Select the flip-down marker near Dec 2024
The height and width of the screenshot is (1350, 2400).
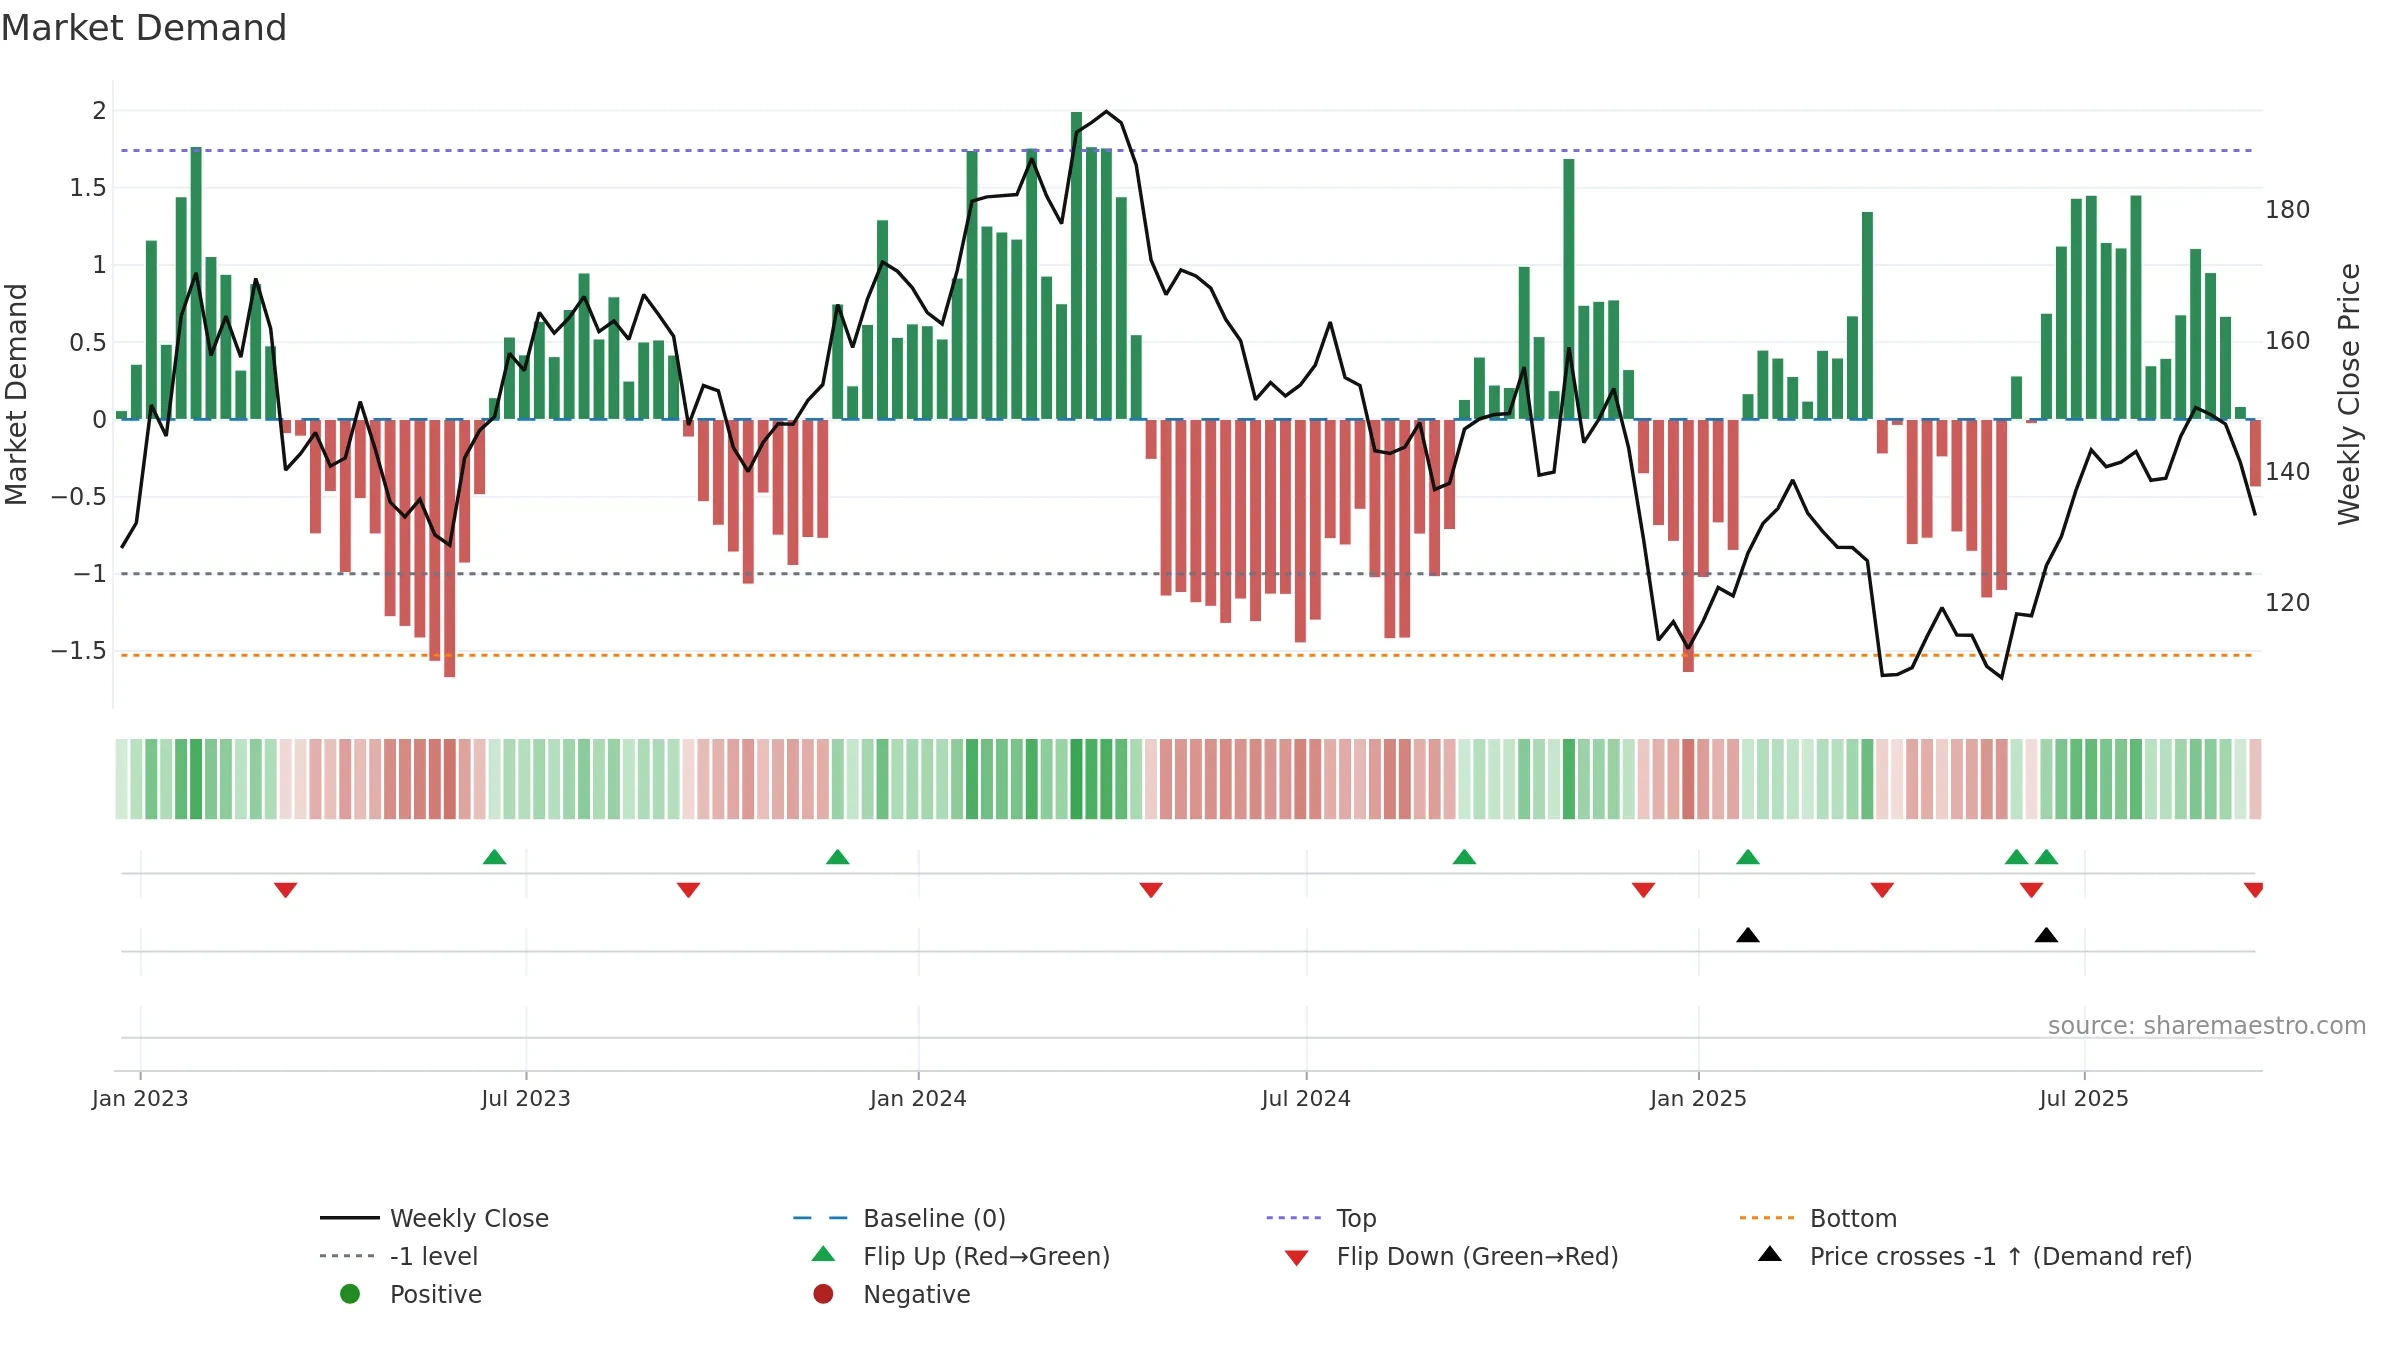pos(1643,890)
